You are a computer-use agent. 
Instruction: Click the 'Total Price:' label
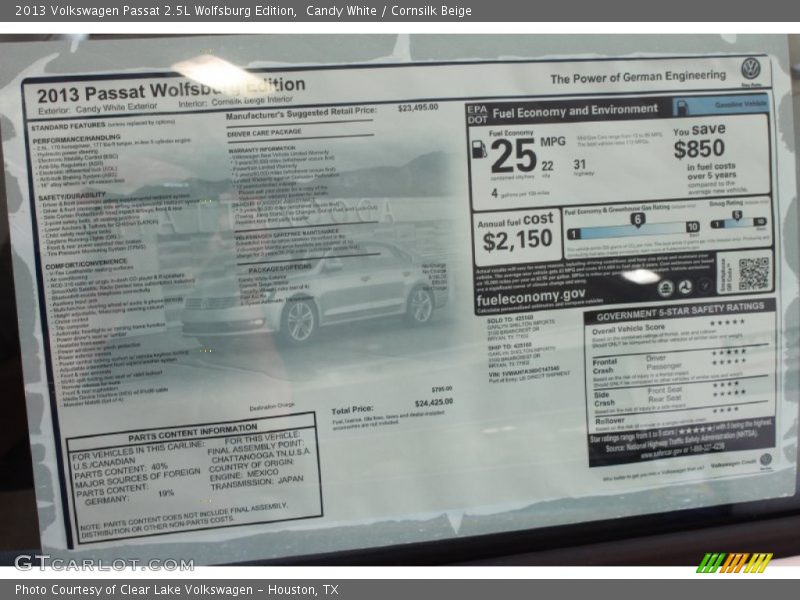pyautogui.click(x=352, y=410)
